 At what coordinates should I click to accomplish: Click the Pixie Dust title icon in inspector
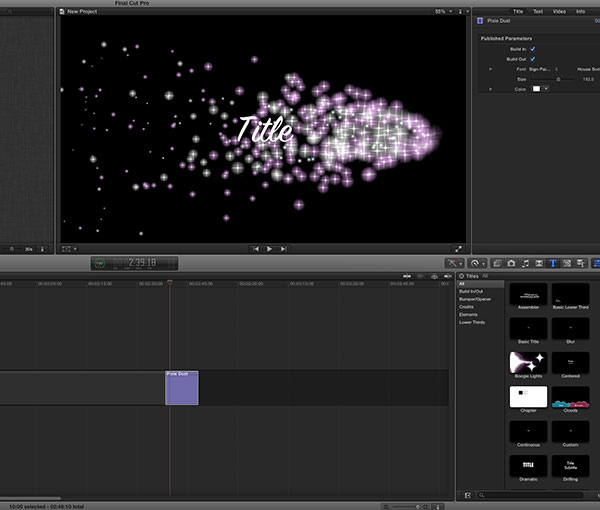480,21
